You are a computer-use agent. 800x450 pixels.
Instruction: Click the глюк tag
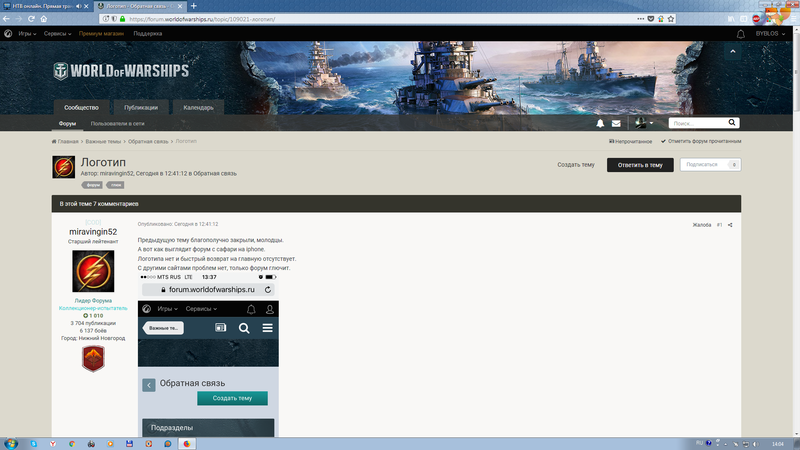pyautogui.click(x=115, y=185)
